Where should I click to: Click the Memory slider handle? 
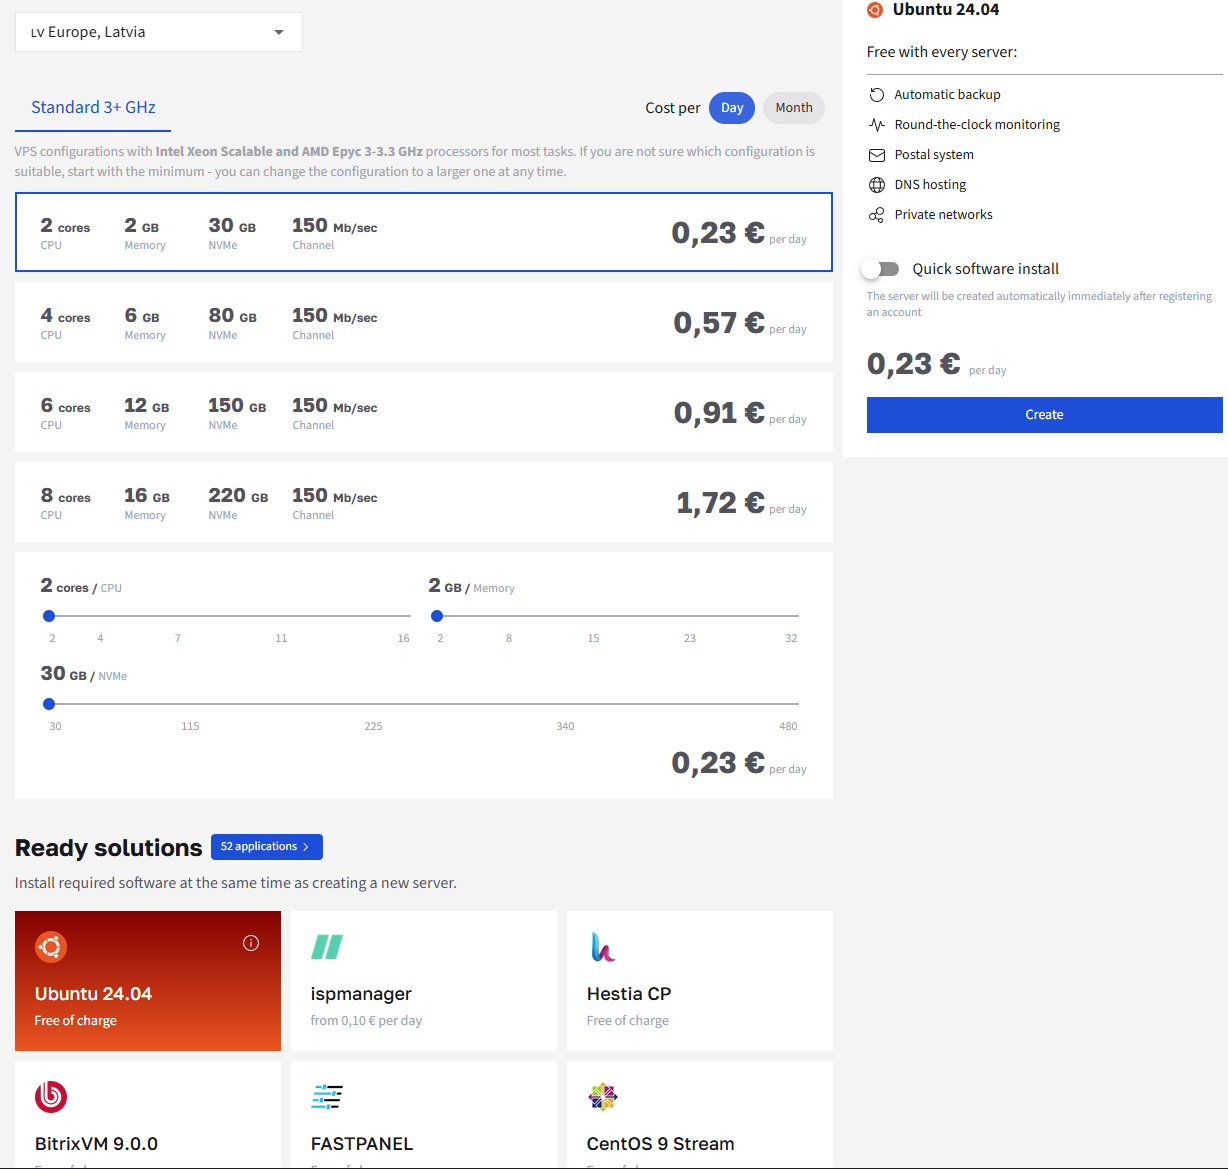coord(437,616)
